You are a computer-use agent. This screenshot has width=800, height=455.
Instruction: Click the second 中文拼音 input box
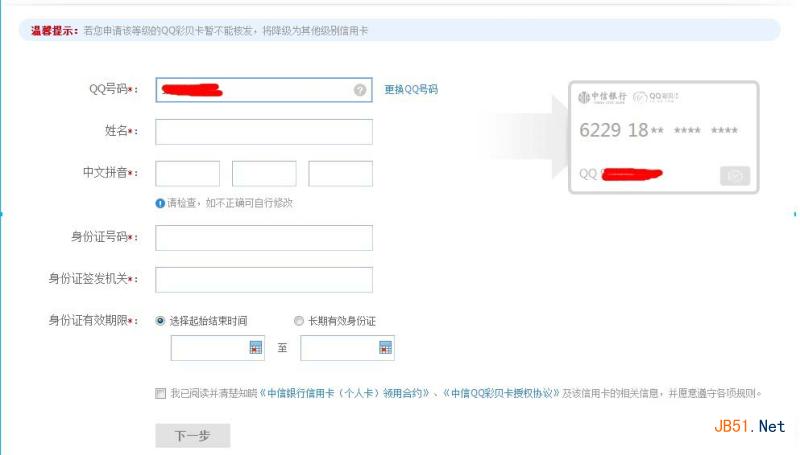tap(264, 173)
